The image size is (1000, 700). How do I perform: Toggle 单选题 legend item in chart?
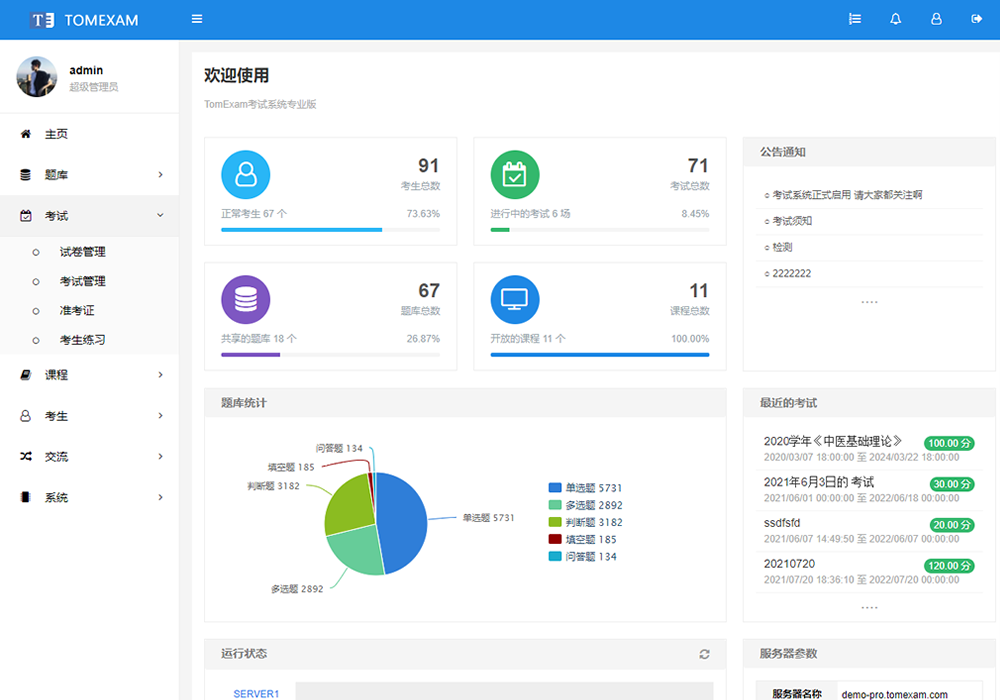click(x=585, y=488)
